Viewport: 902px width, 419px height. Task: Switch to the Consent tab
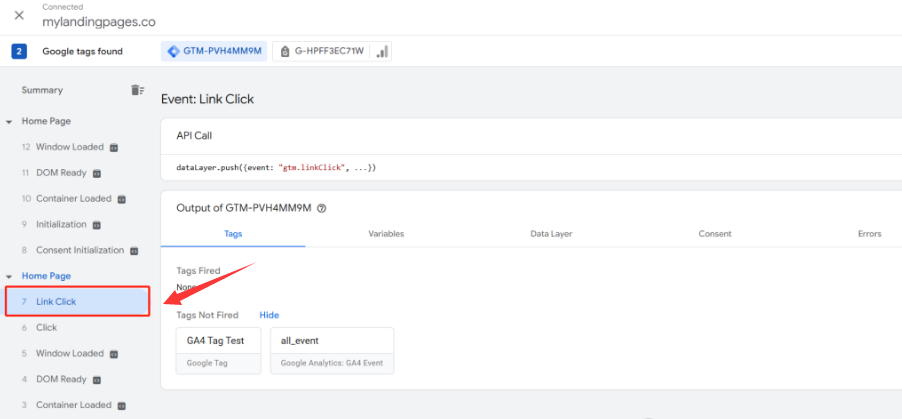click(714, 234)
